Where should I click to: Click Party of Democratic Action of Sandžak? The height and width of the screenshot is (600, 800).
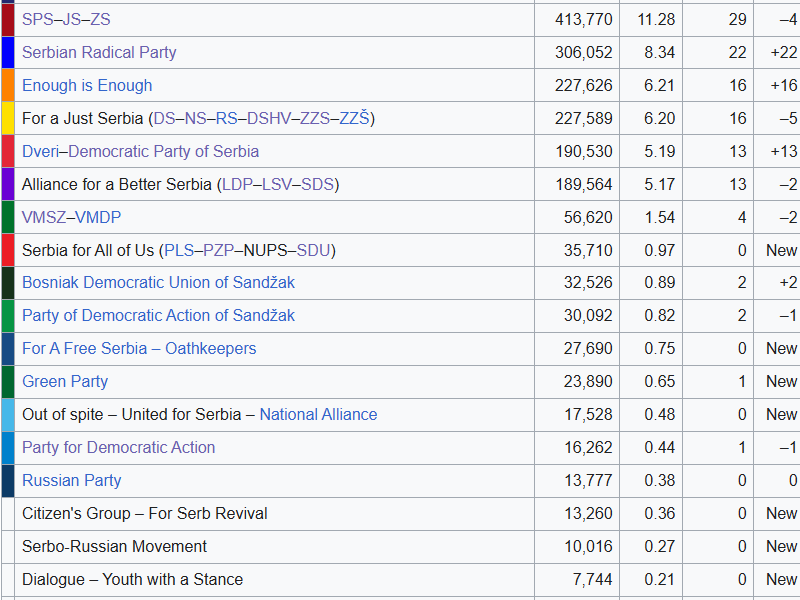(x=158, y=315)
